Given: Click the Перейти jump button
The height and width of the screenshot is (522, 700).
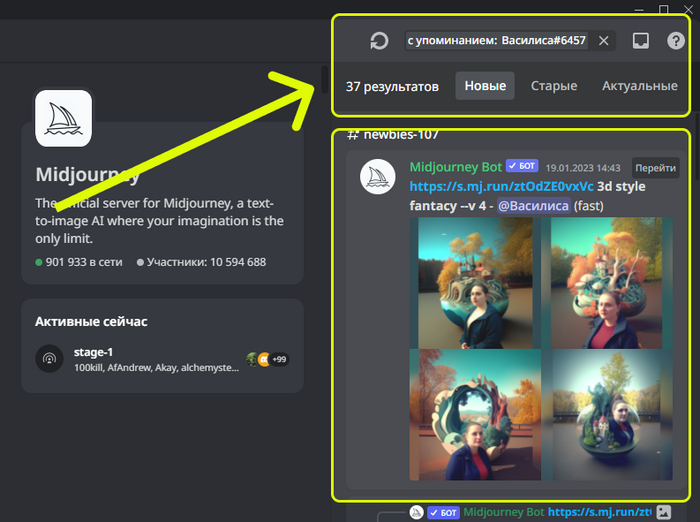Looking at the screenshot, I should click(x=655, y=168).
